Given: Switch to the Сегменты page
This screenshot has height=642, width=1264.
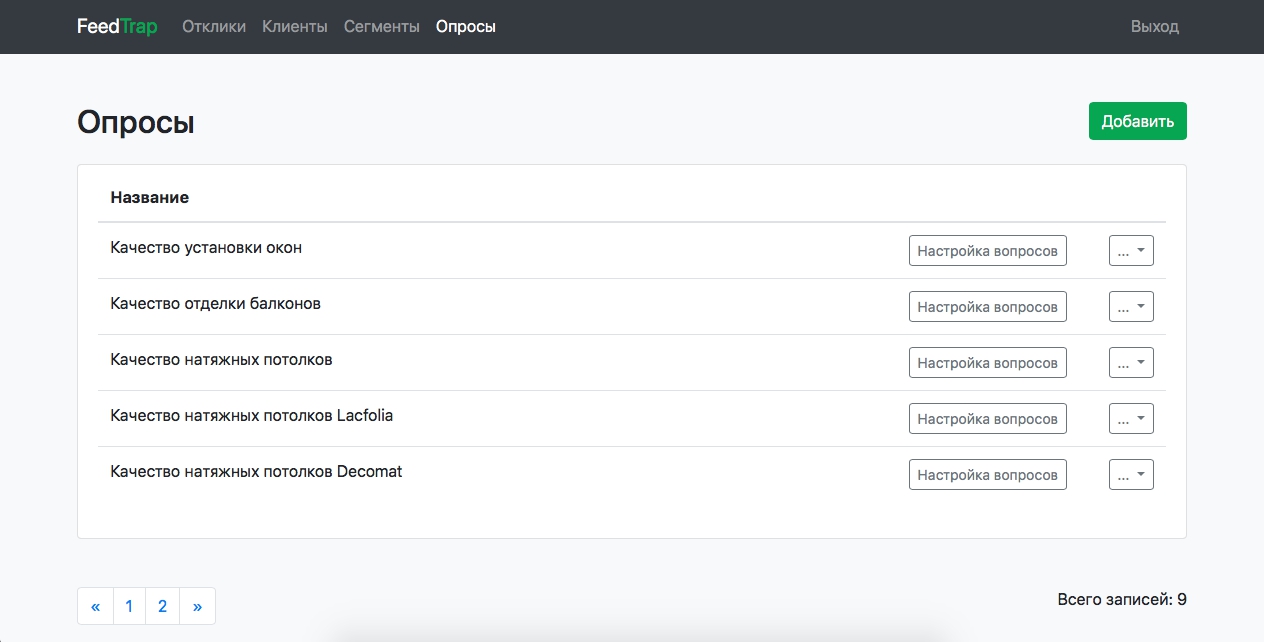Looking at the screenshot, I should [382, 27].
